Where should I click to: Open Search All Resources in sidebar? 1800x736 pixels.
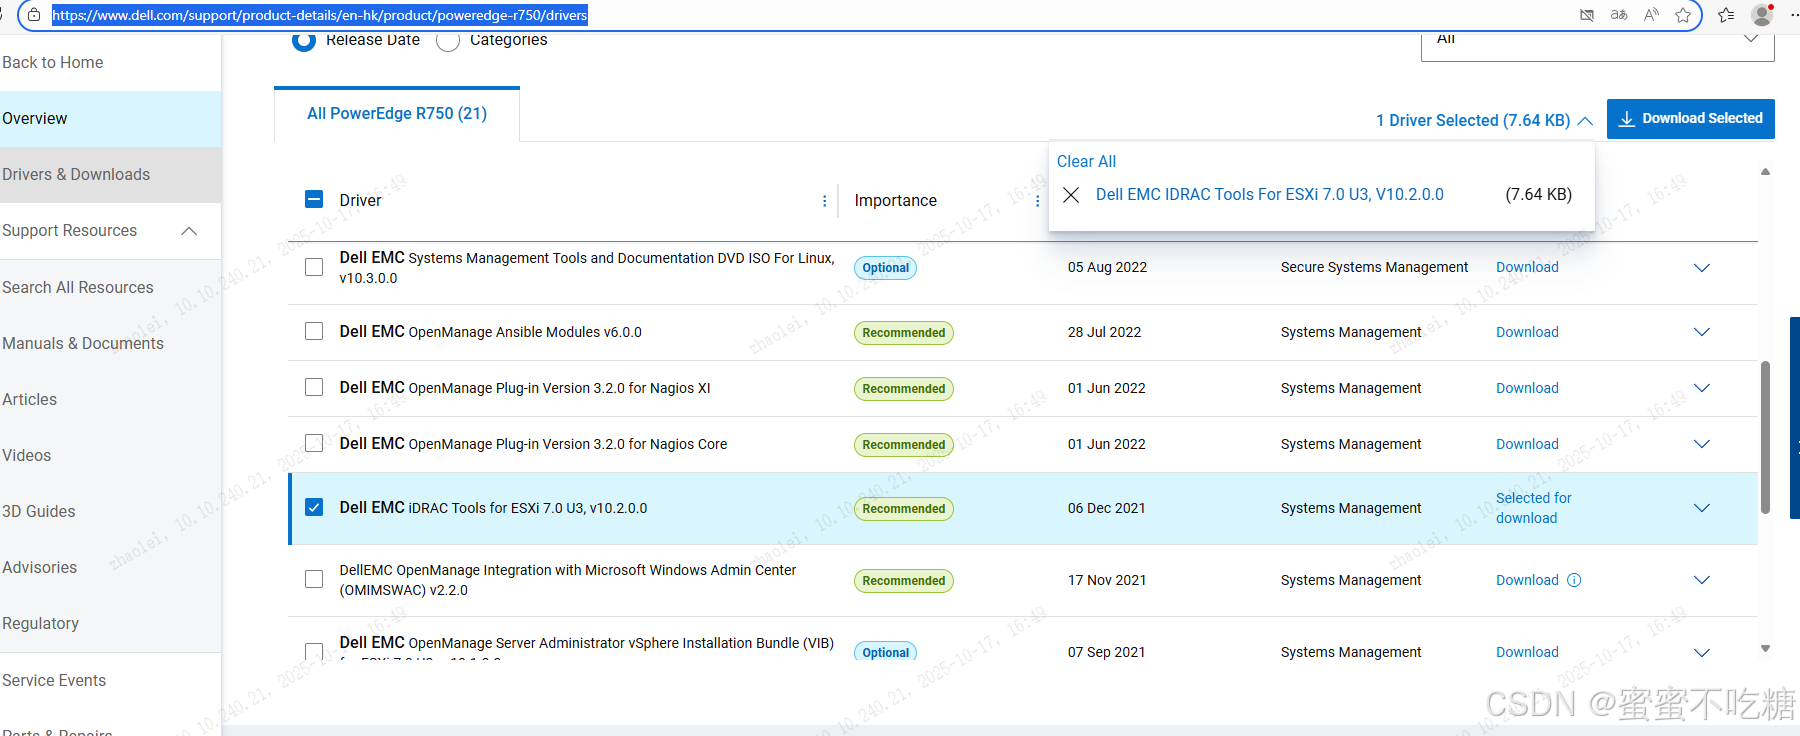(78, 287)
